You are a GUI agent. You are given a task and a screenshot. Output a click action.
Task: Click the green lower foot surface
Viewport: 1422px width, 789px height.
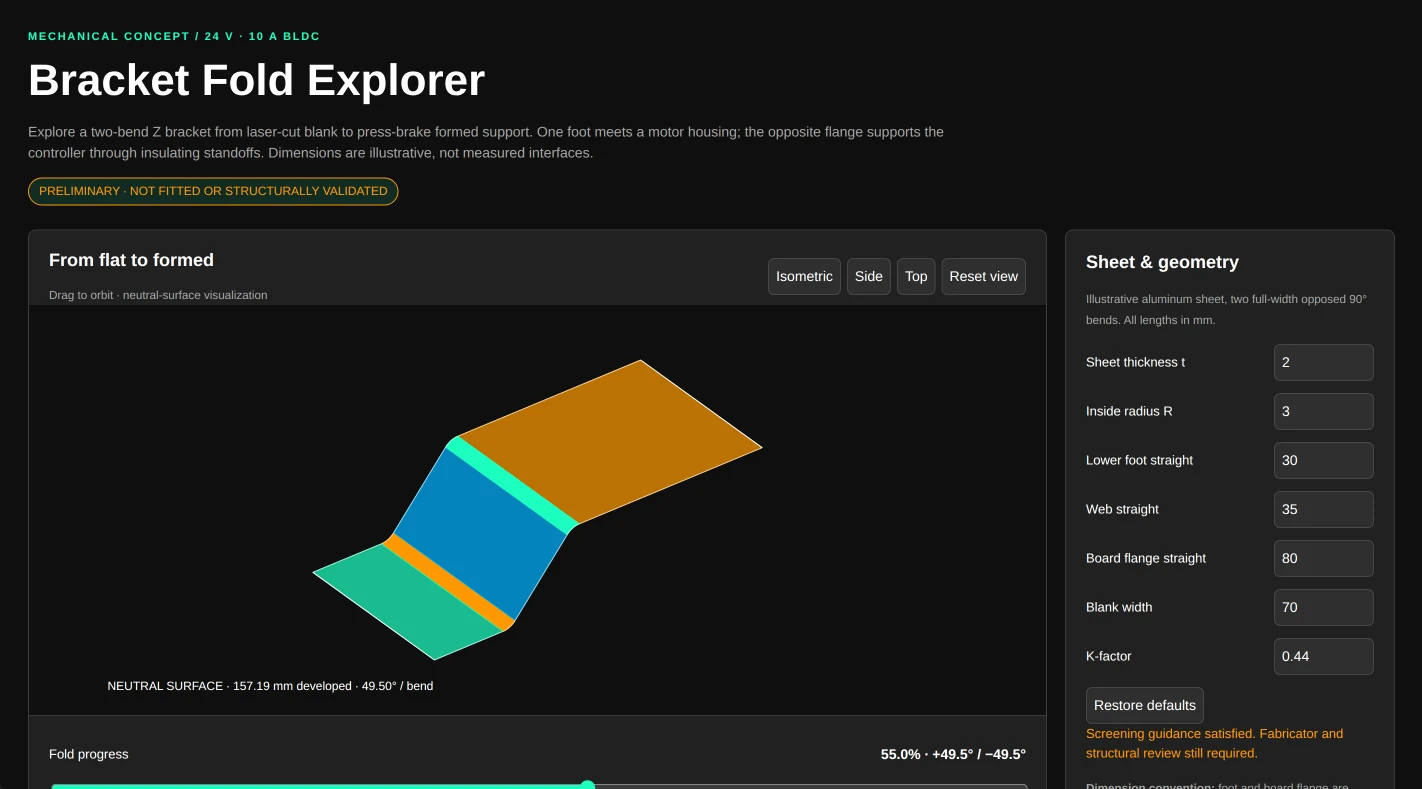(410, 600)
